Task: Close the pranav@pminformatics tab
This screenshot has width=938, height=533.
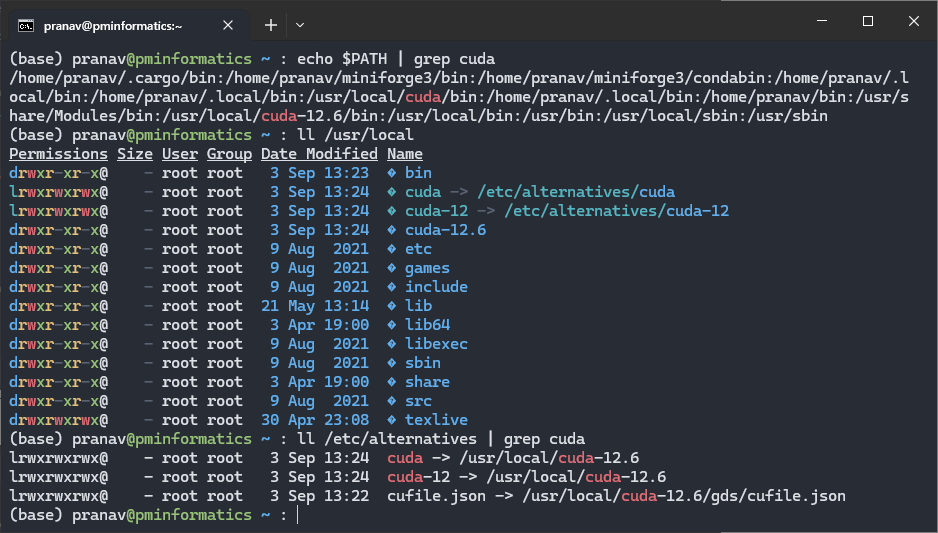Action: point(228,25)
